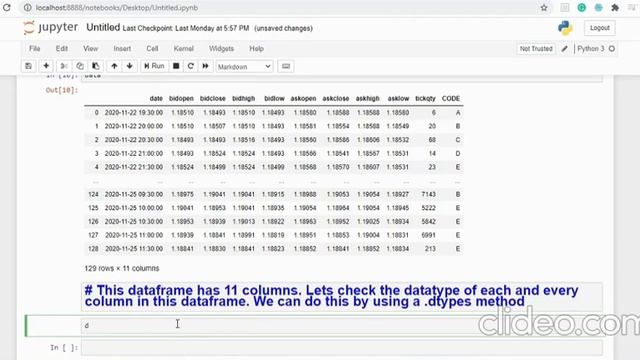640x360 pixels.
Task: Restart kernel and run all cells icon
Action: [x=205, y=66]
